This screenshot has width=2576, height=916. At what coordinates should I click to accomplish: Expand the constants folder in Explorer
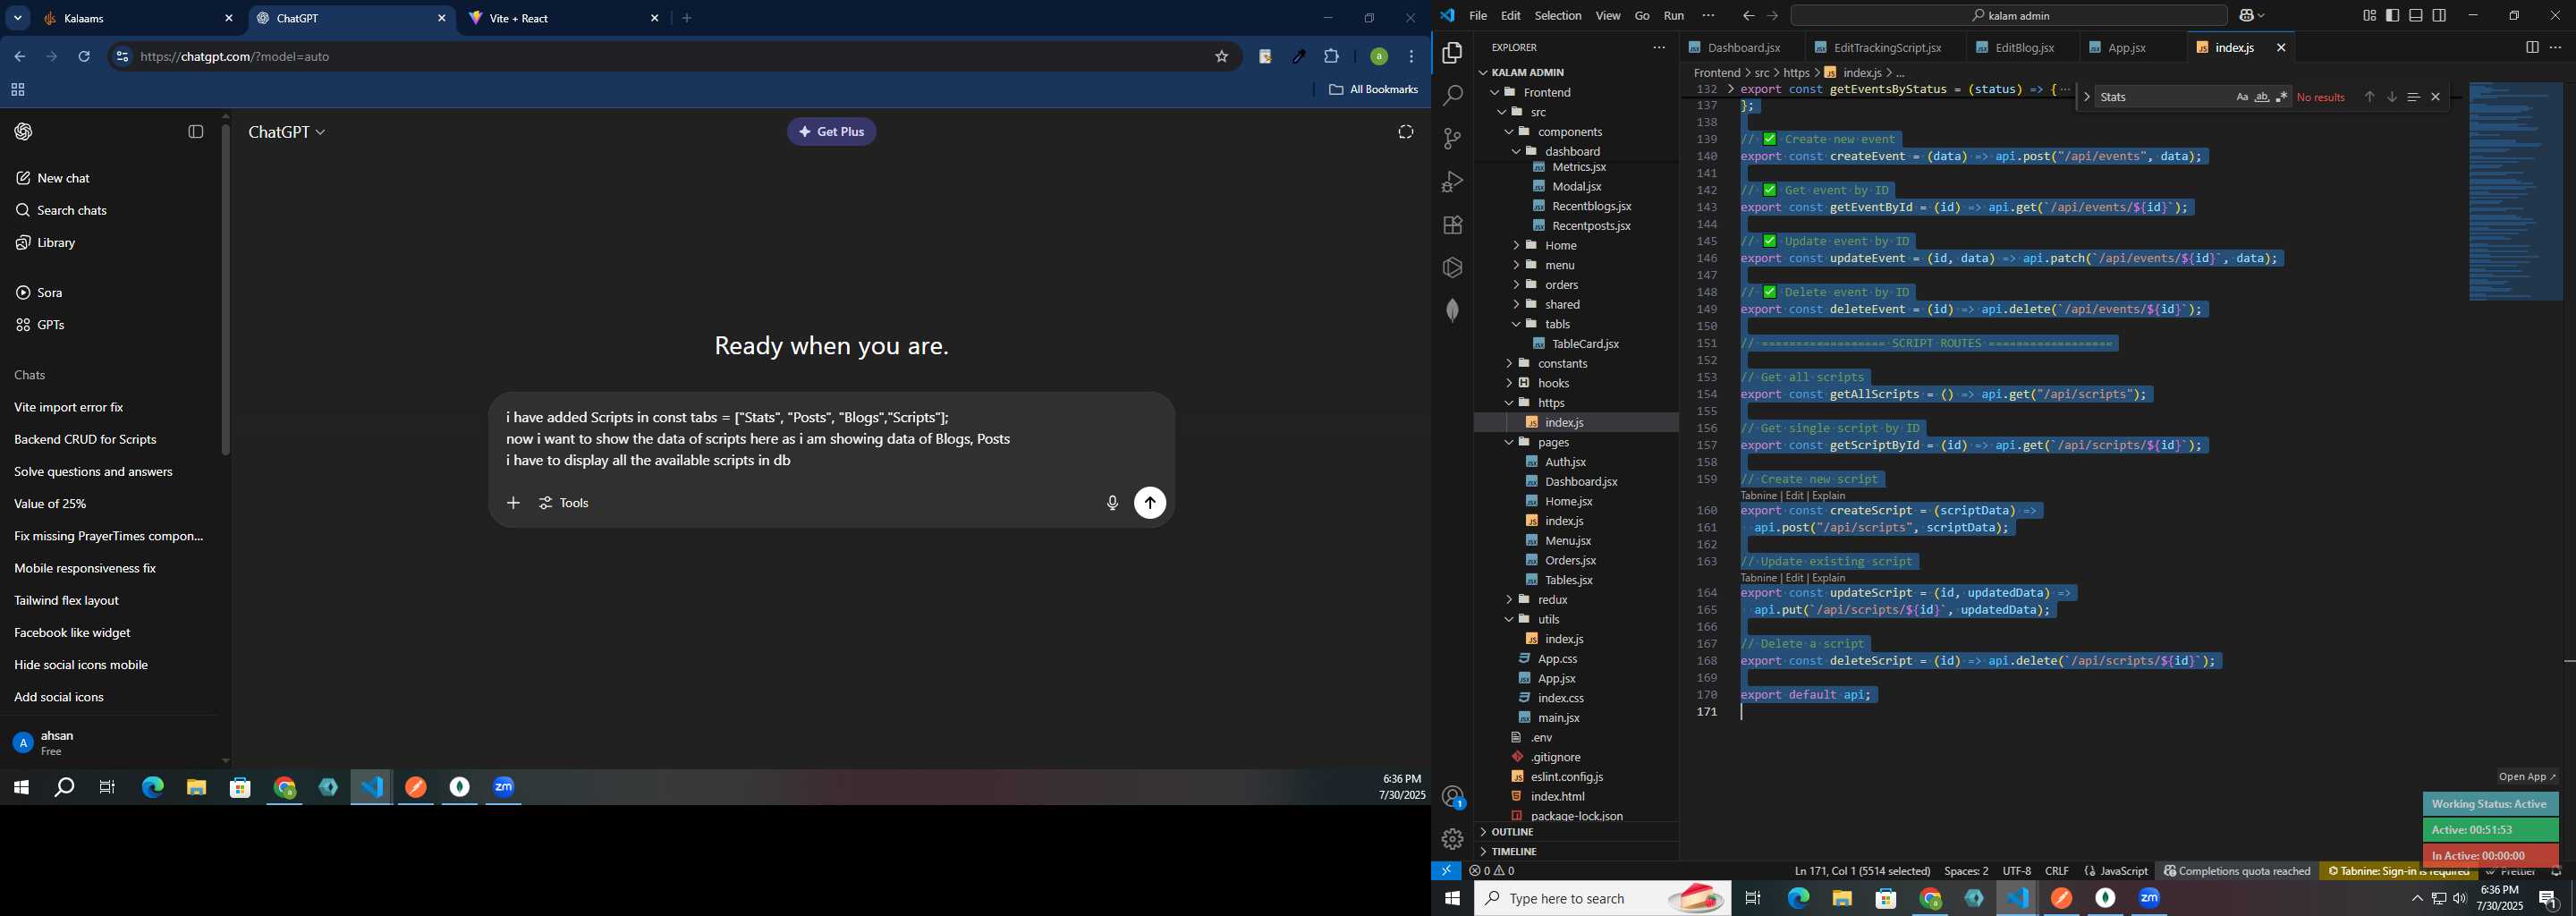point(1576,363)
